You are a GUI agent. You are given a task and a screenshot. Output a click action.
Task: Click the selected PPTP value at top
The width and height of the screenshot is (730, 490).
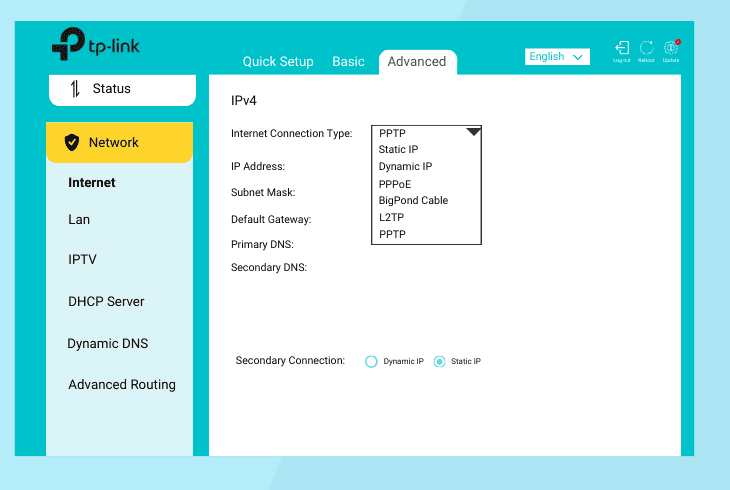pos(392,134)
